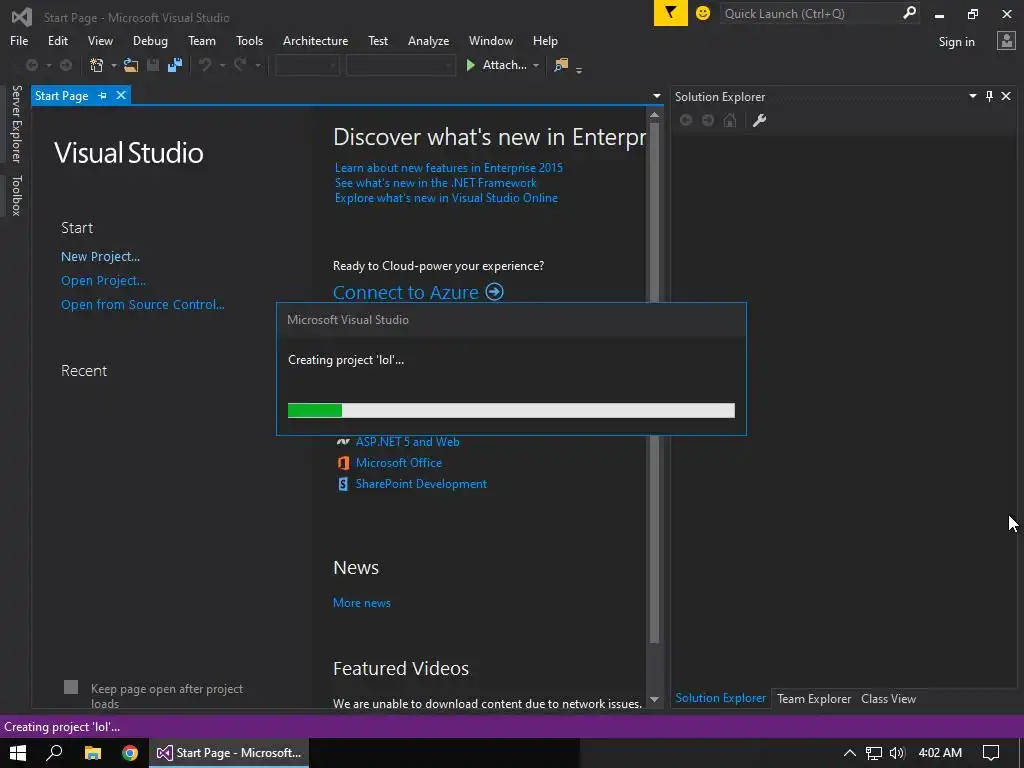
Task: Click the Save toolbar icon
Action: pyautogui.click(x=153, y=65)
